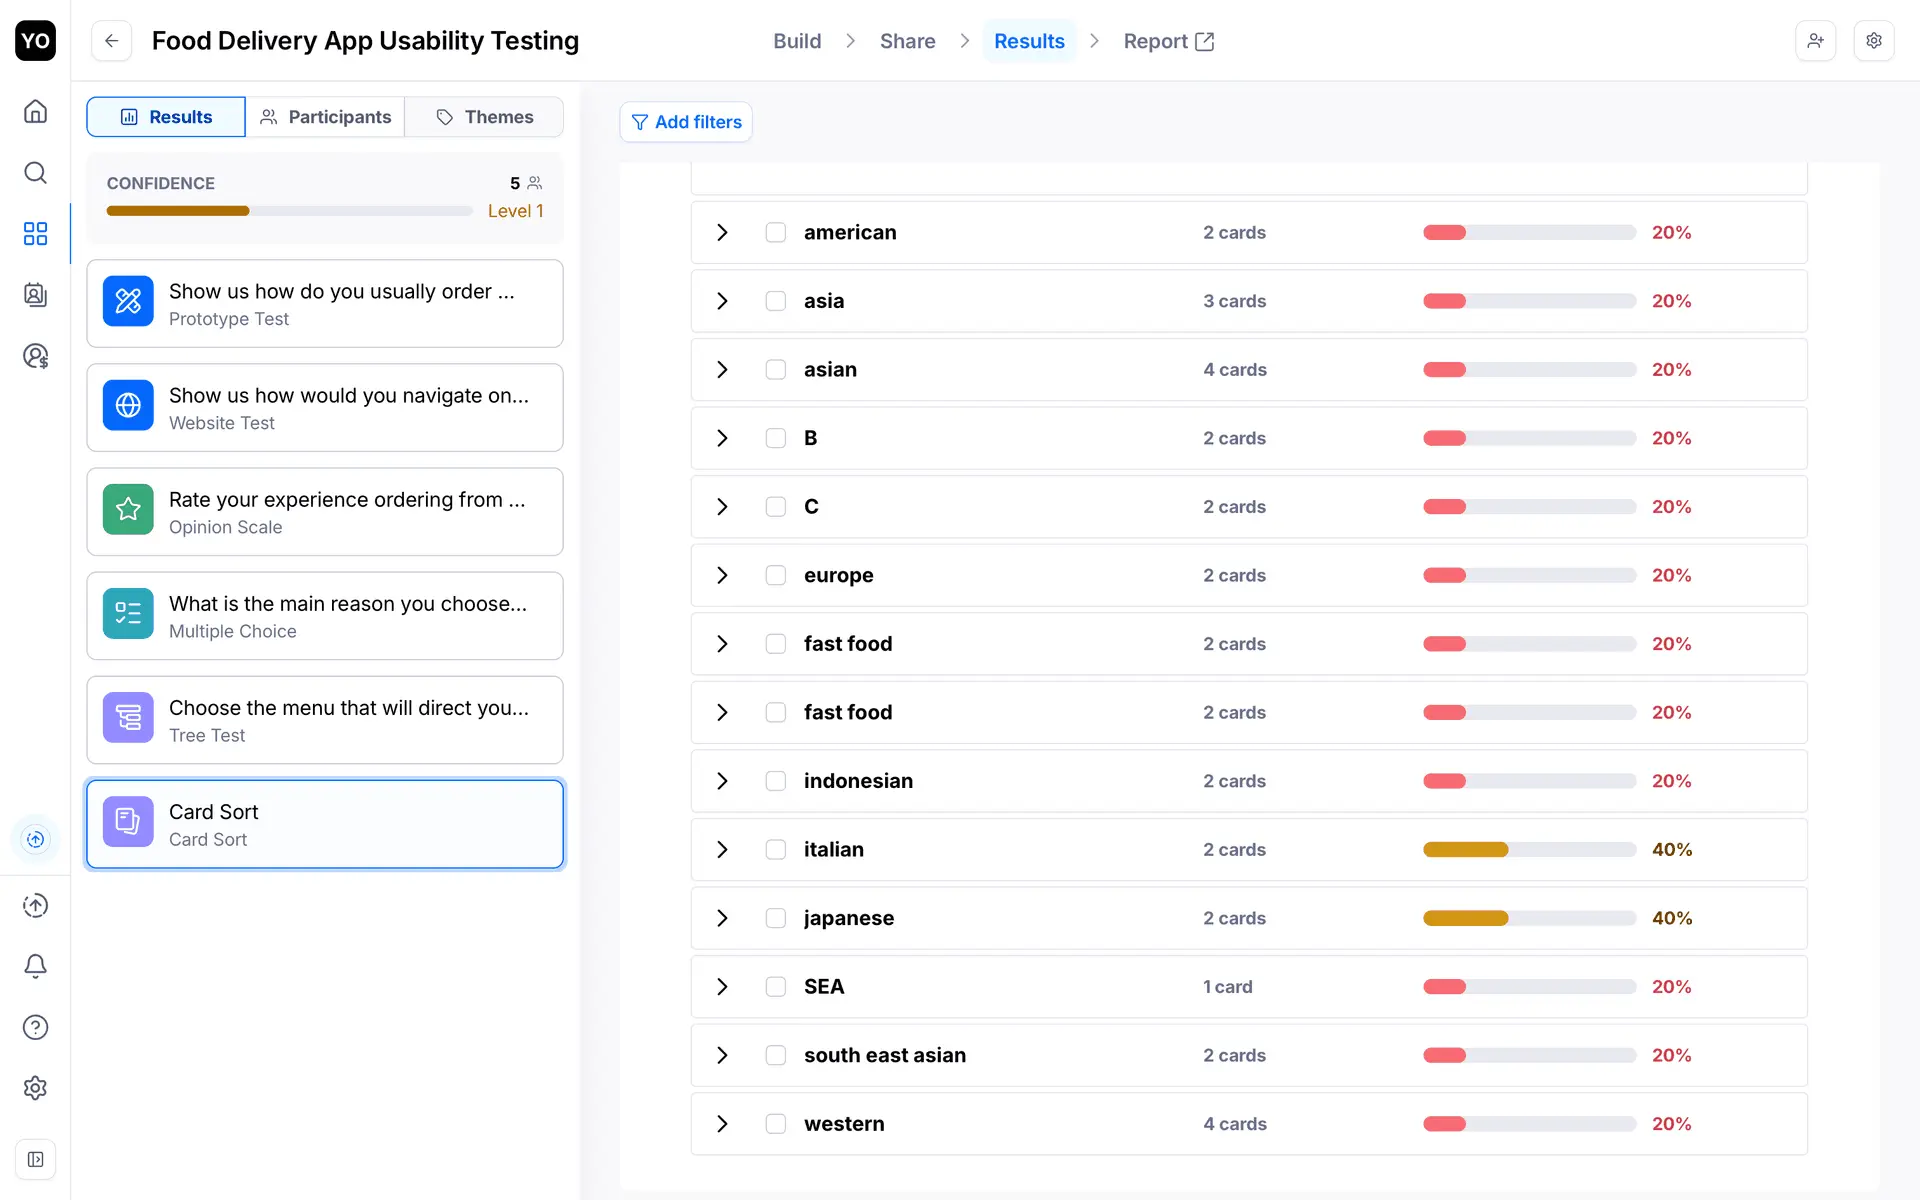Select the Tree Test block card
Image resolution: width=1920 pixels, height=1200 pixels.
(x=325, y=720)
